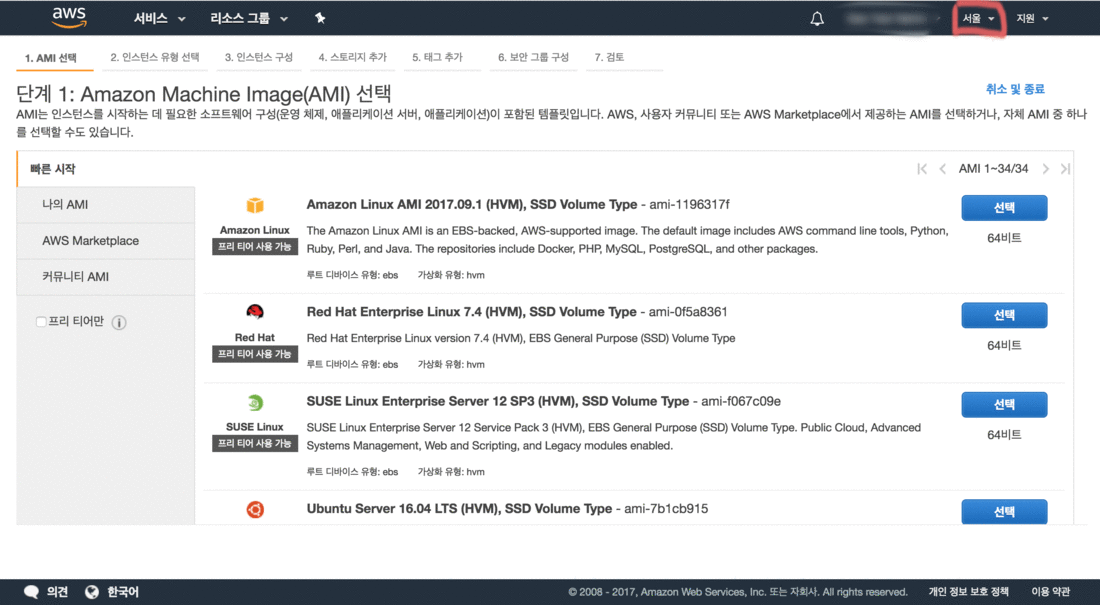The image size is (1100, 605).
Task: Click the 64비트 label for Amazon Linux
Action: coord(1004,238)
